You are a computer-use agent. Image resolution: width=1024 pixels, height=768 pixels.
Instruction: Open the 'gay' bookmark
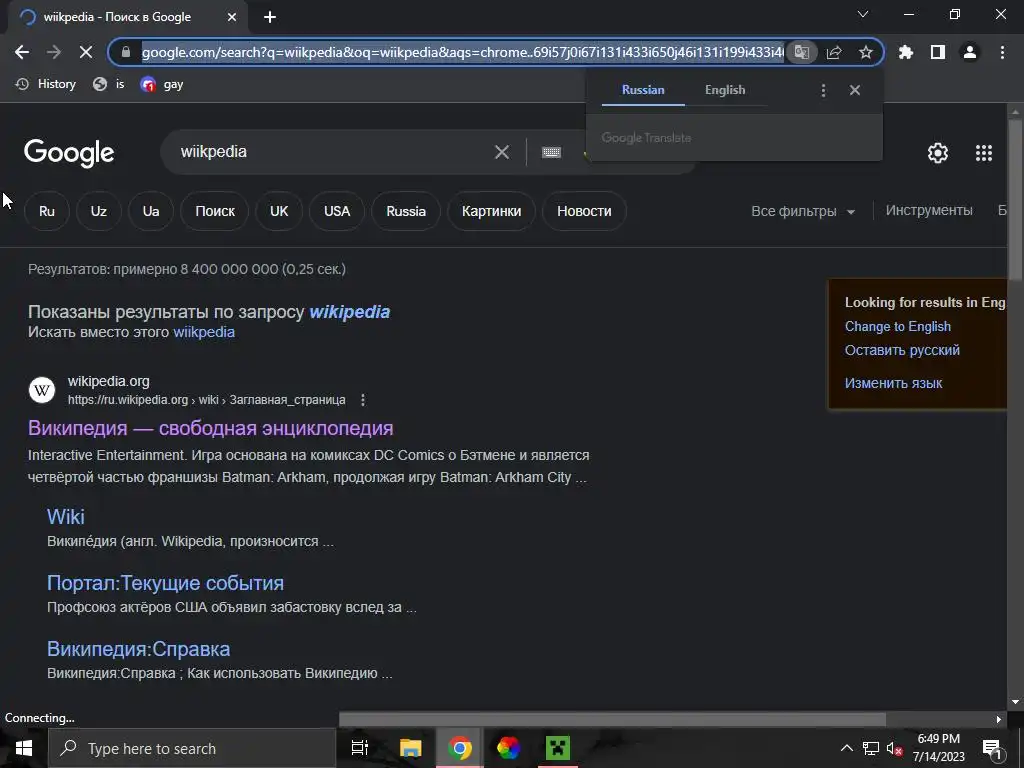162,84
